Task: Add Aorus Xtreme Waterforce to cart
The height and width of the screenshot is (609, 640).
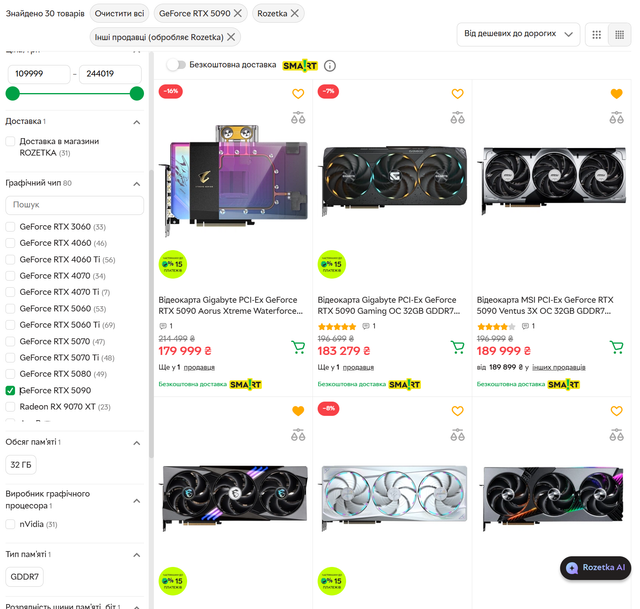Action: click(x=298, y=347)
